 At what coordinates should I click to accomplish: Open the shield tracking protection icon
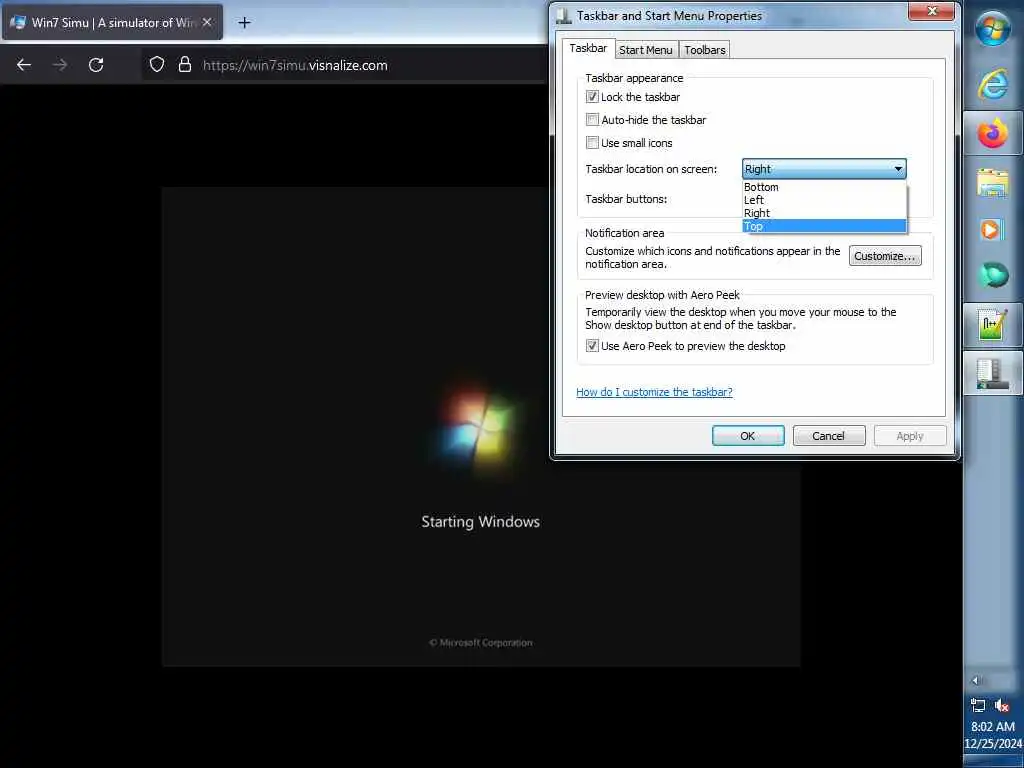pos(157,65)
